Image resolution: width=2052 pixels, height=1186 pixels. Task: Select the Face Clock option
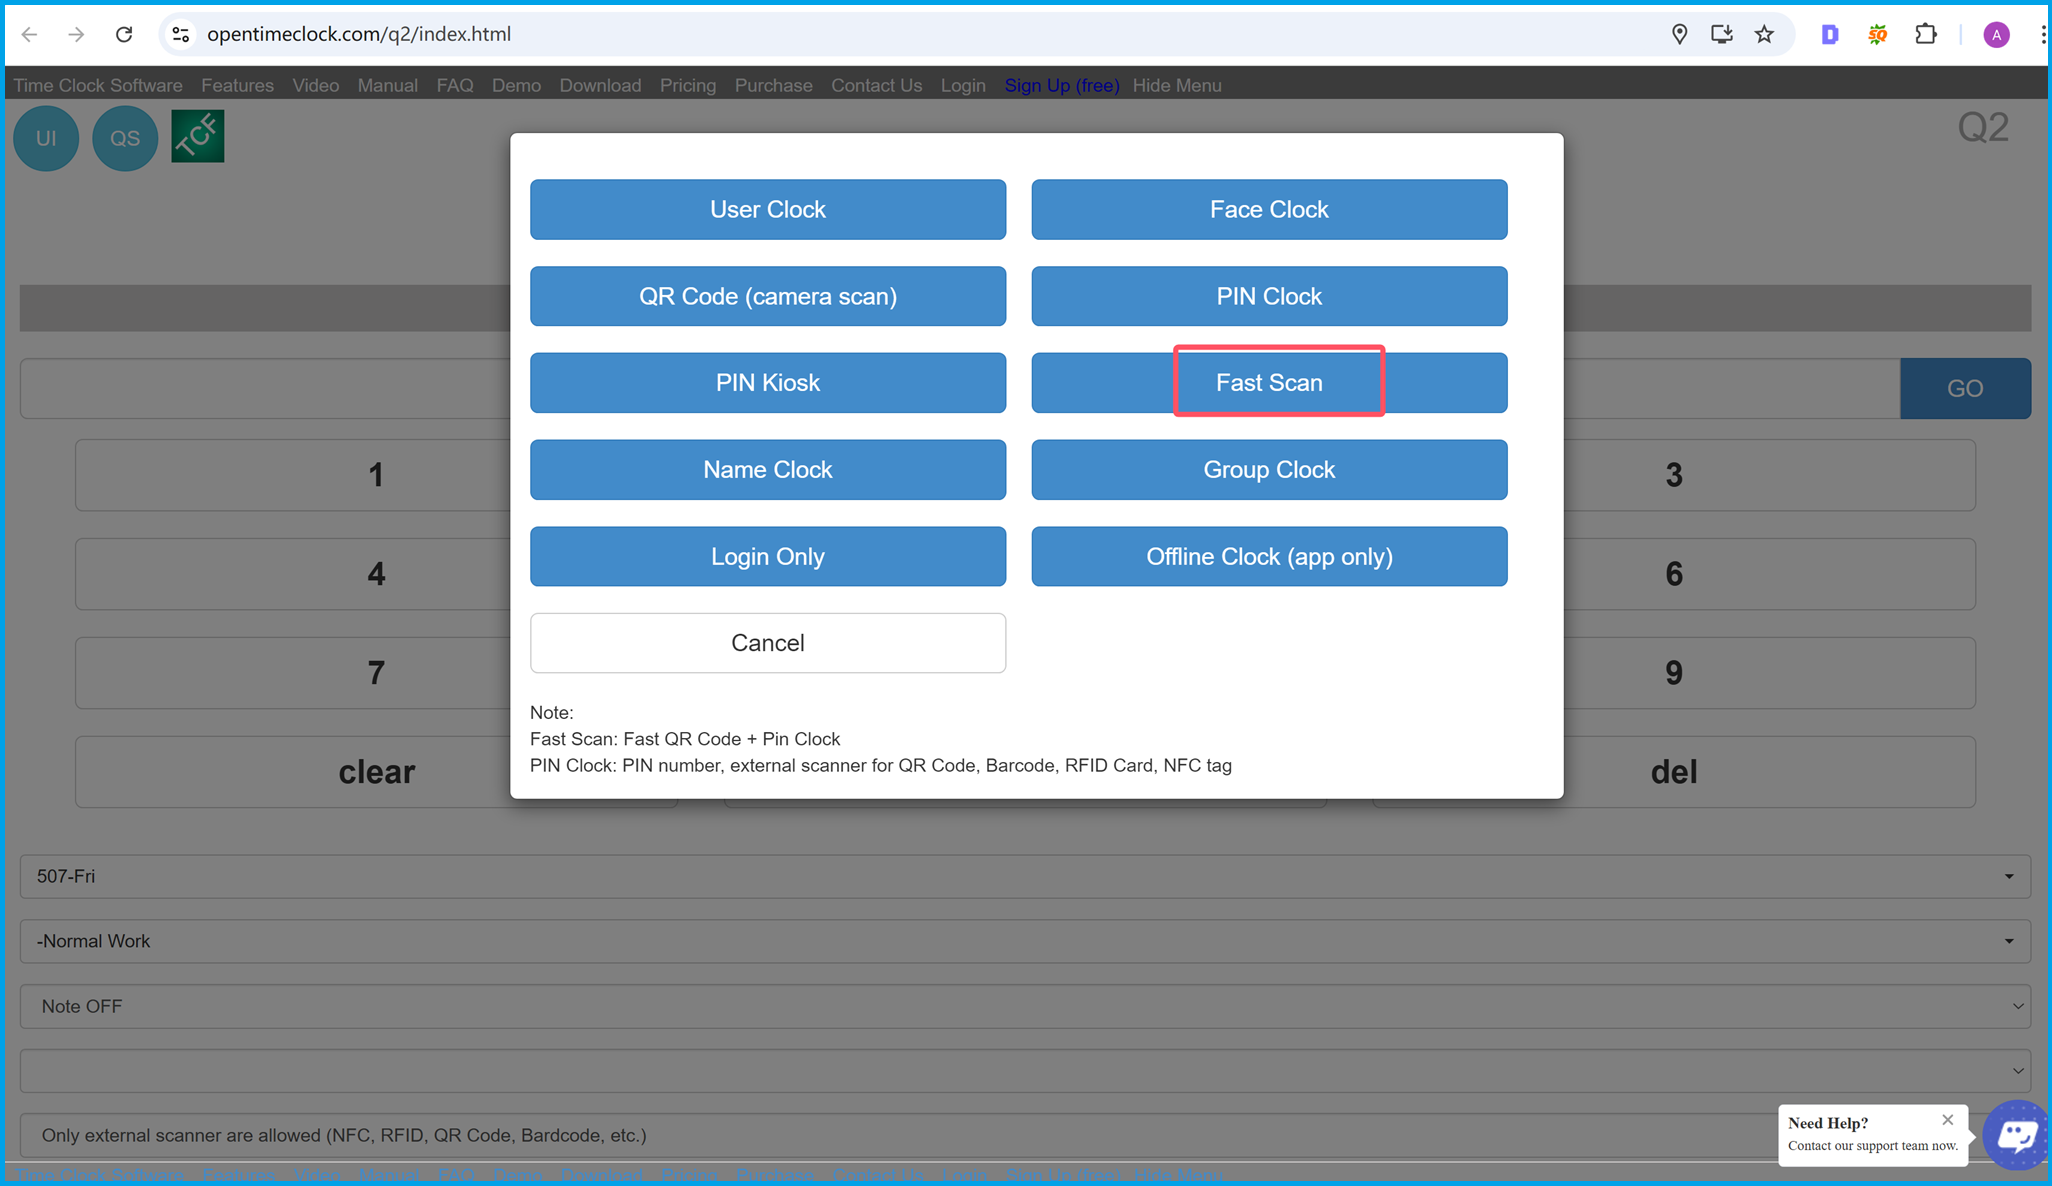coord(1269,209)
